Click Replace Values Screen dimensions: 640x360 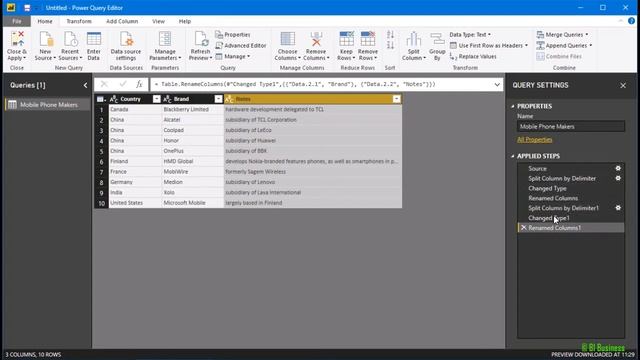[473, 57]
